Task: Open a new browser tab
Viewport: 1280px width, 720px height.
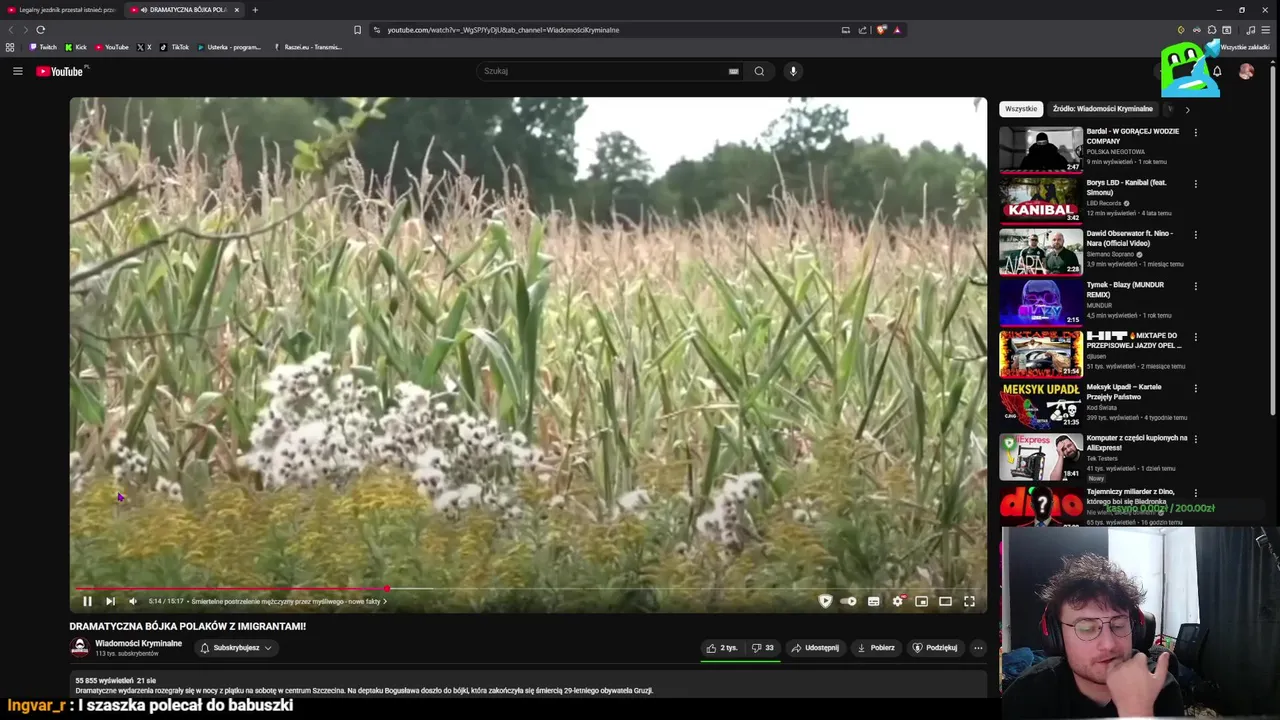Action: (255, 10)
